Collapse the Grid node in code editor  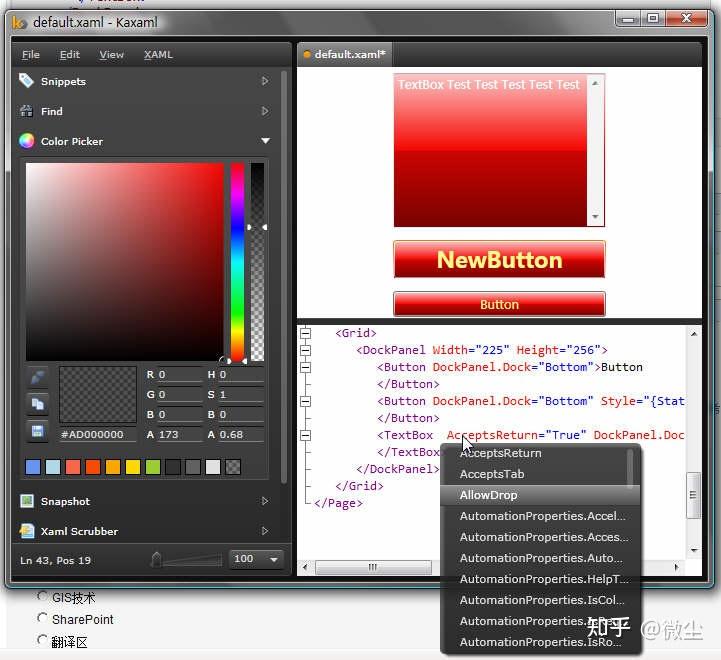tap(305, 333)
